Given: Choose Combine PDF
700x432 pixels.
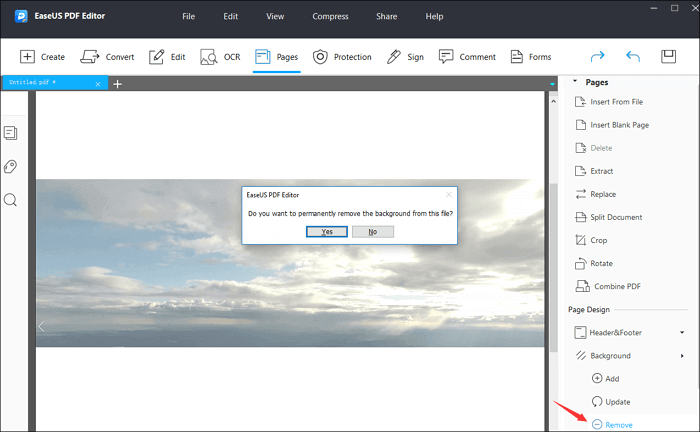Looking at the screenshot, I should [608, 287].
